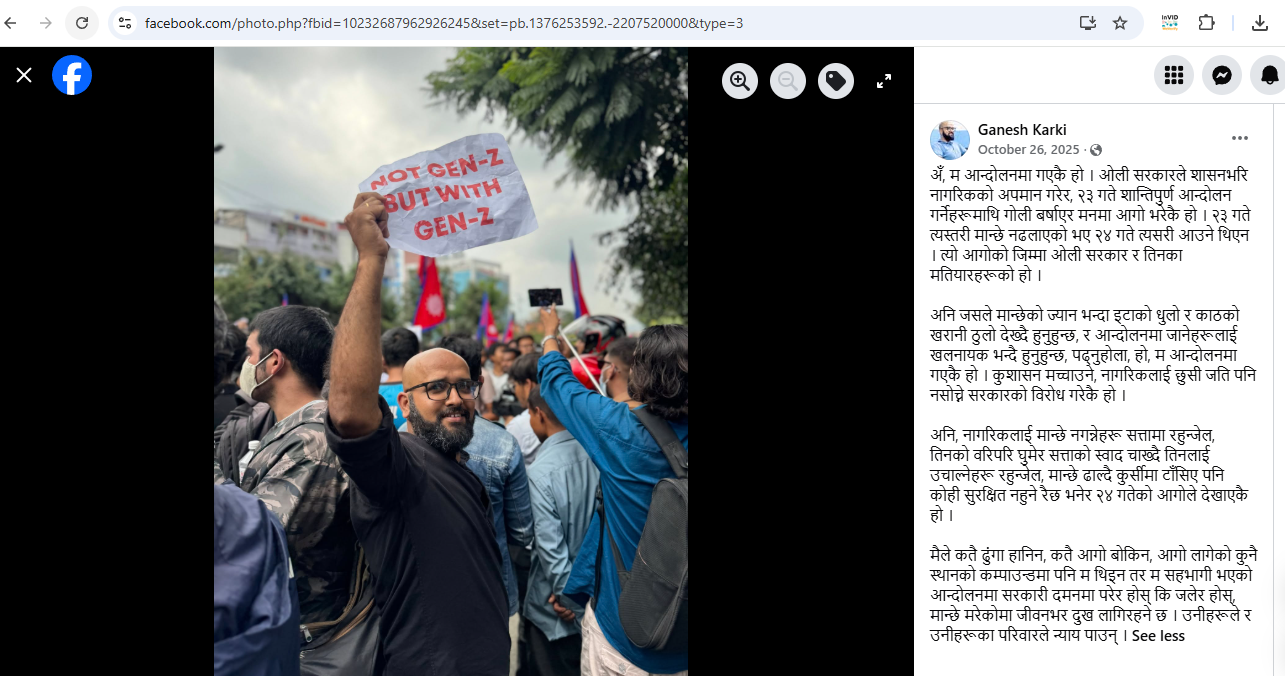Go back to the previous page
This screenshot has width=1285, height=676.
tap(11, 22)
